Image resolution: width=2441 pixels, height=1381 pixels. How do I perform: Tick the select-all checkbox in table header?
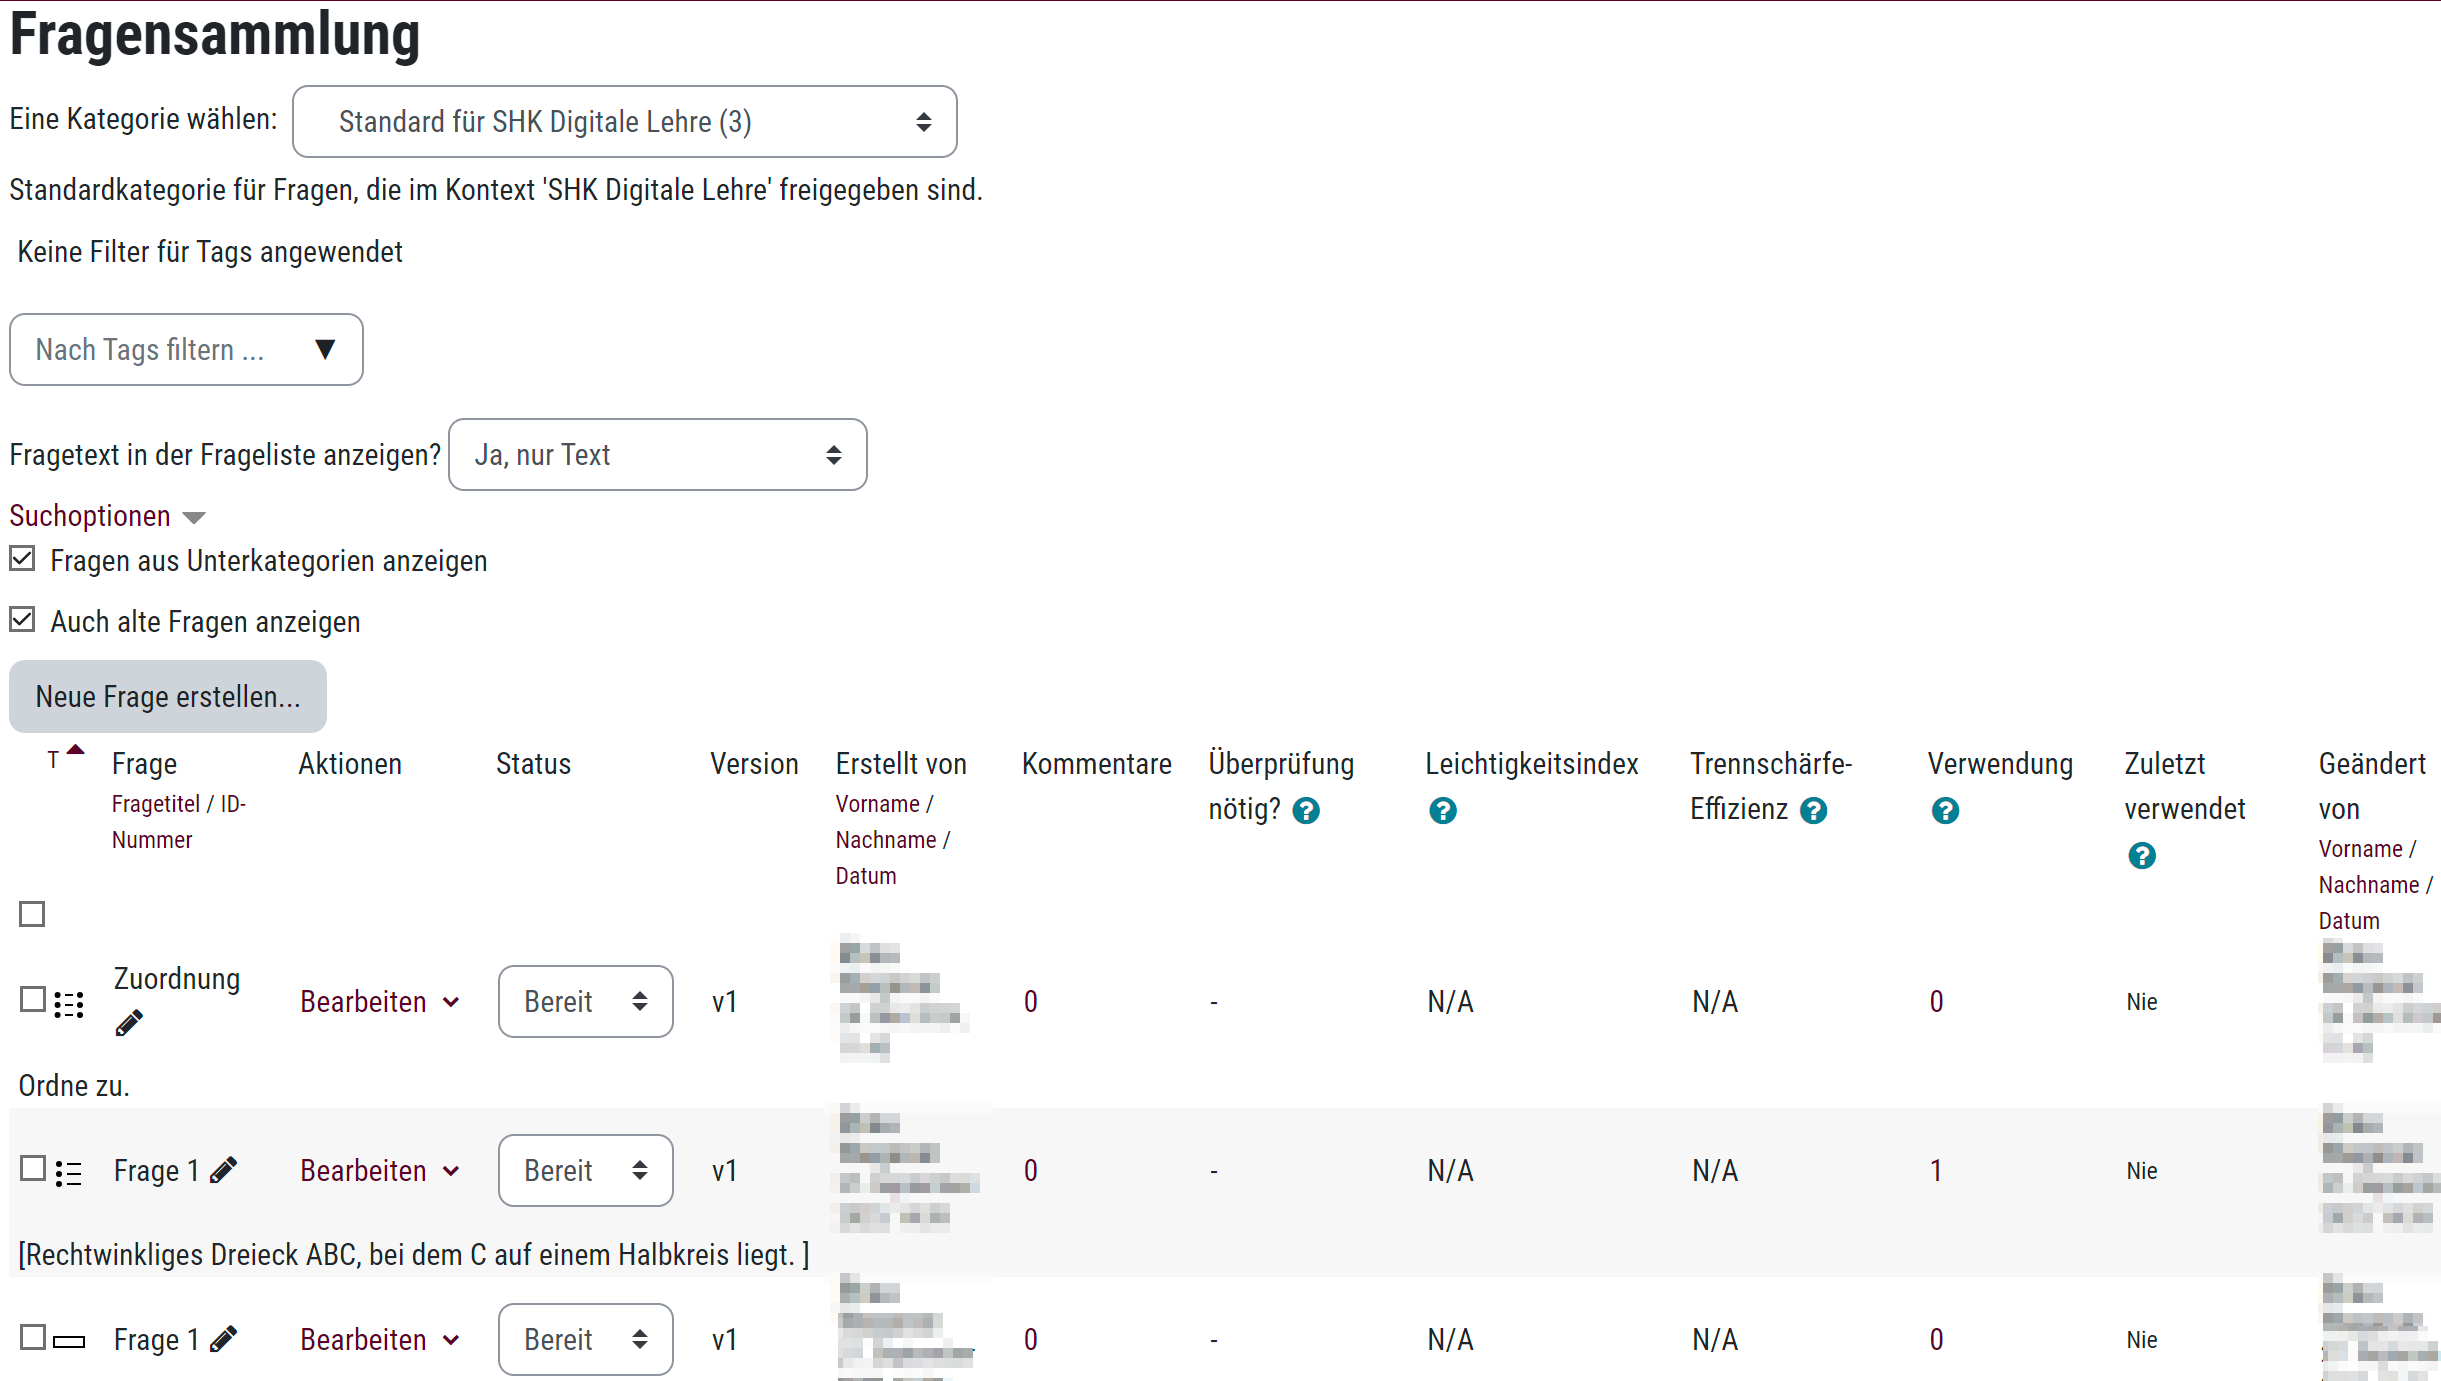(32, 914)
